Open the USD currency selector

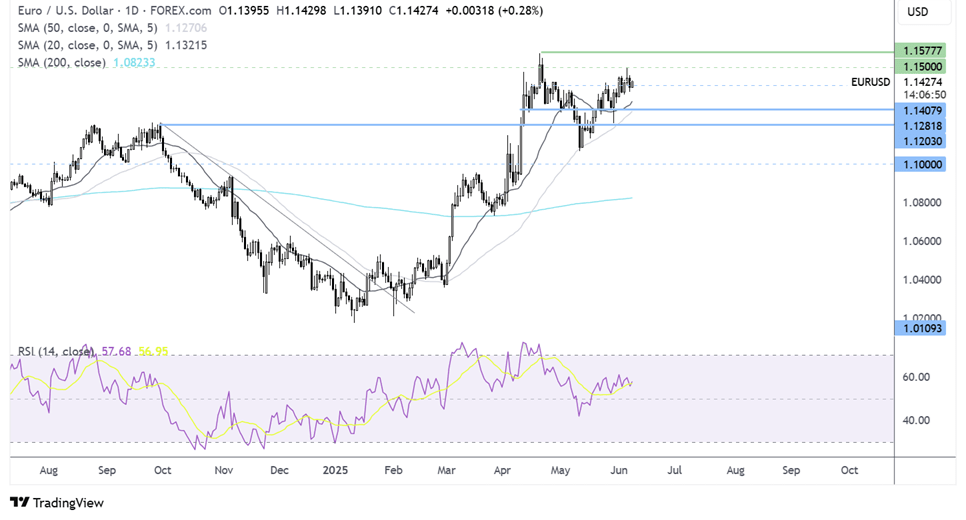[x=916, y=12]
